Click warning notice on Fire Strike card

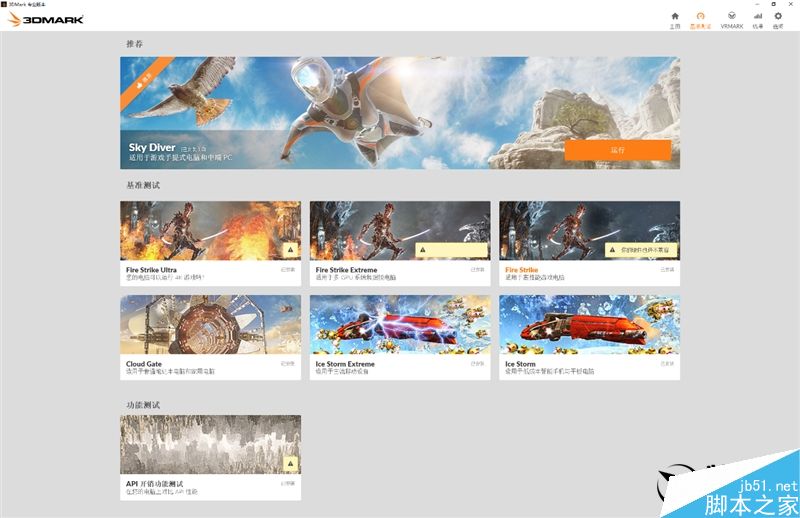(x=641, y=250)
